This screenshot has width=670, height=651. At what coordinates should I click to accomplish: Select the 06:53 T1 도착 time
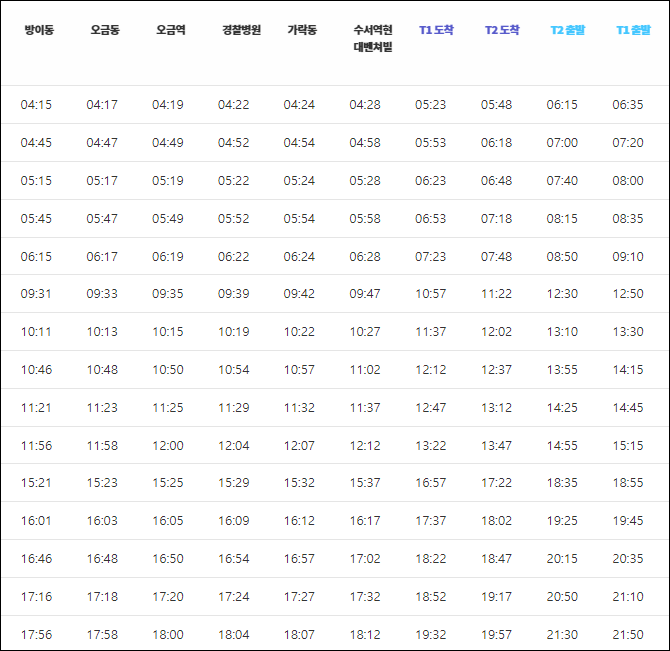pyautogui.click(x=431, y=219)
